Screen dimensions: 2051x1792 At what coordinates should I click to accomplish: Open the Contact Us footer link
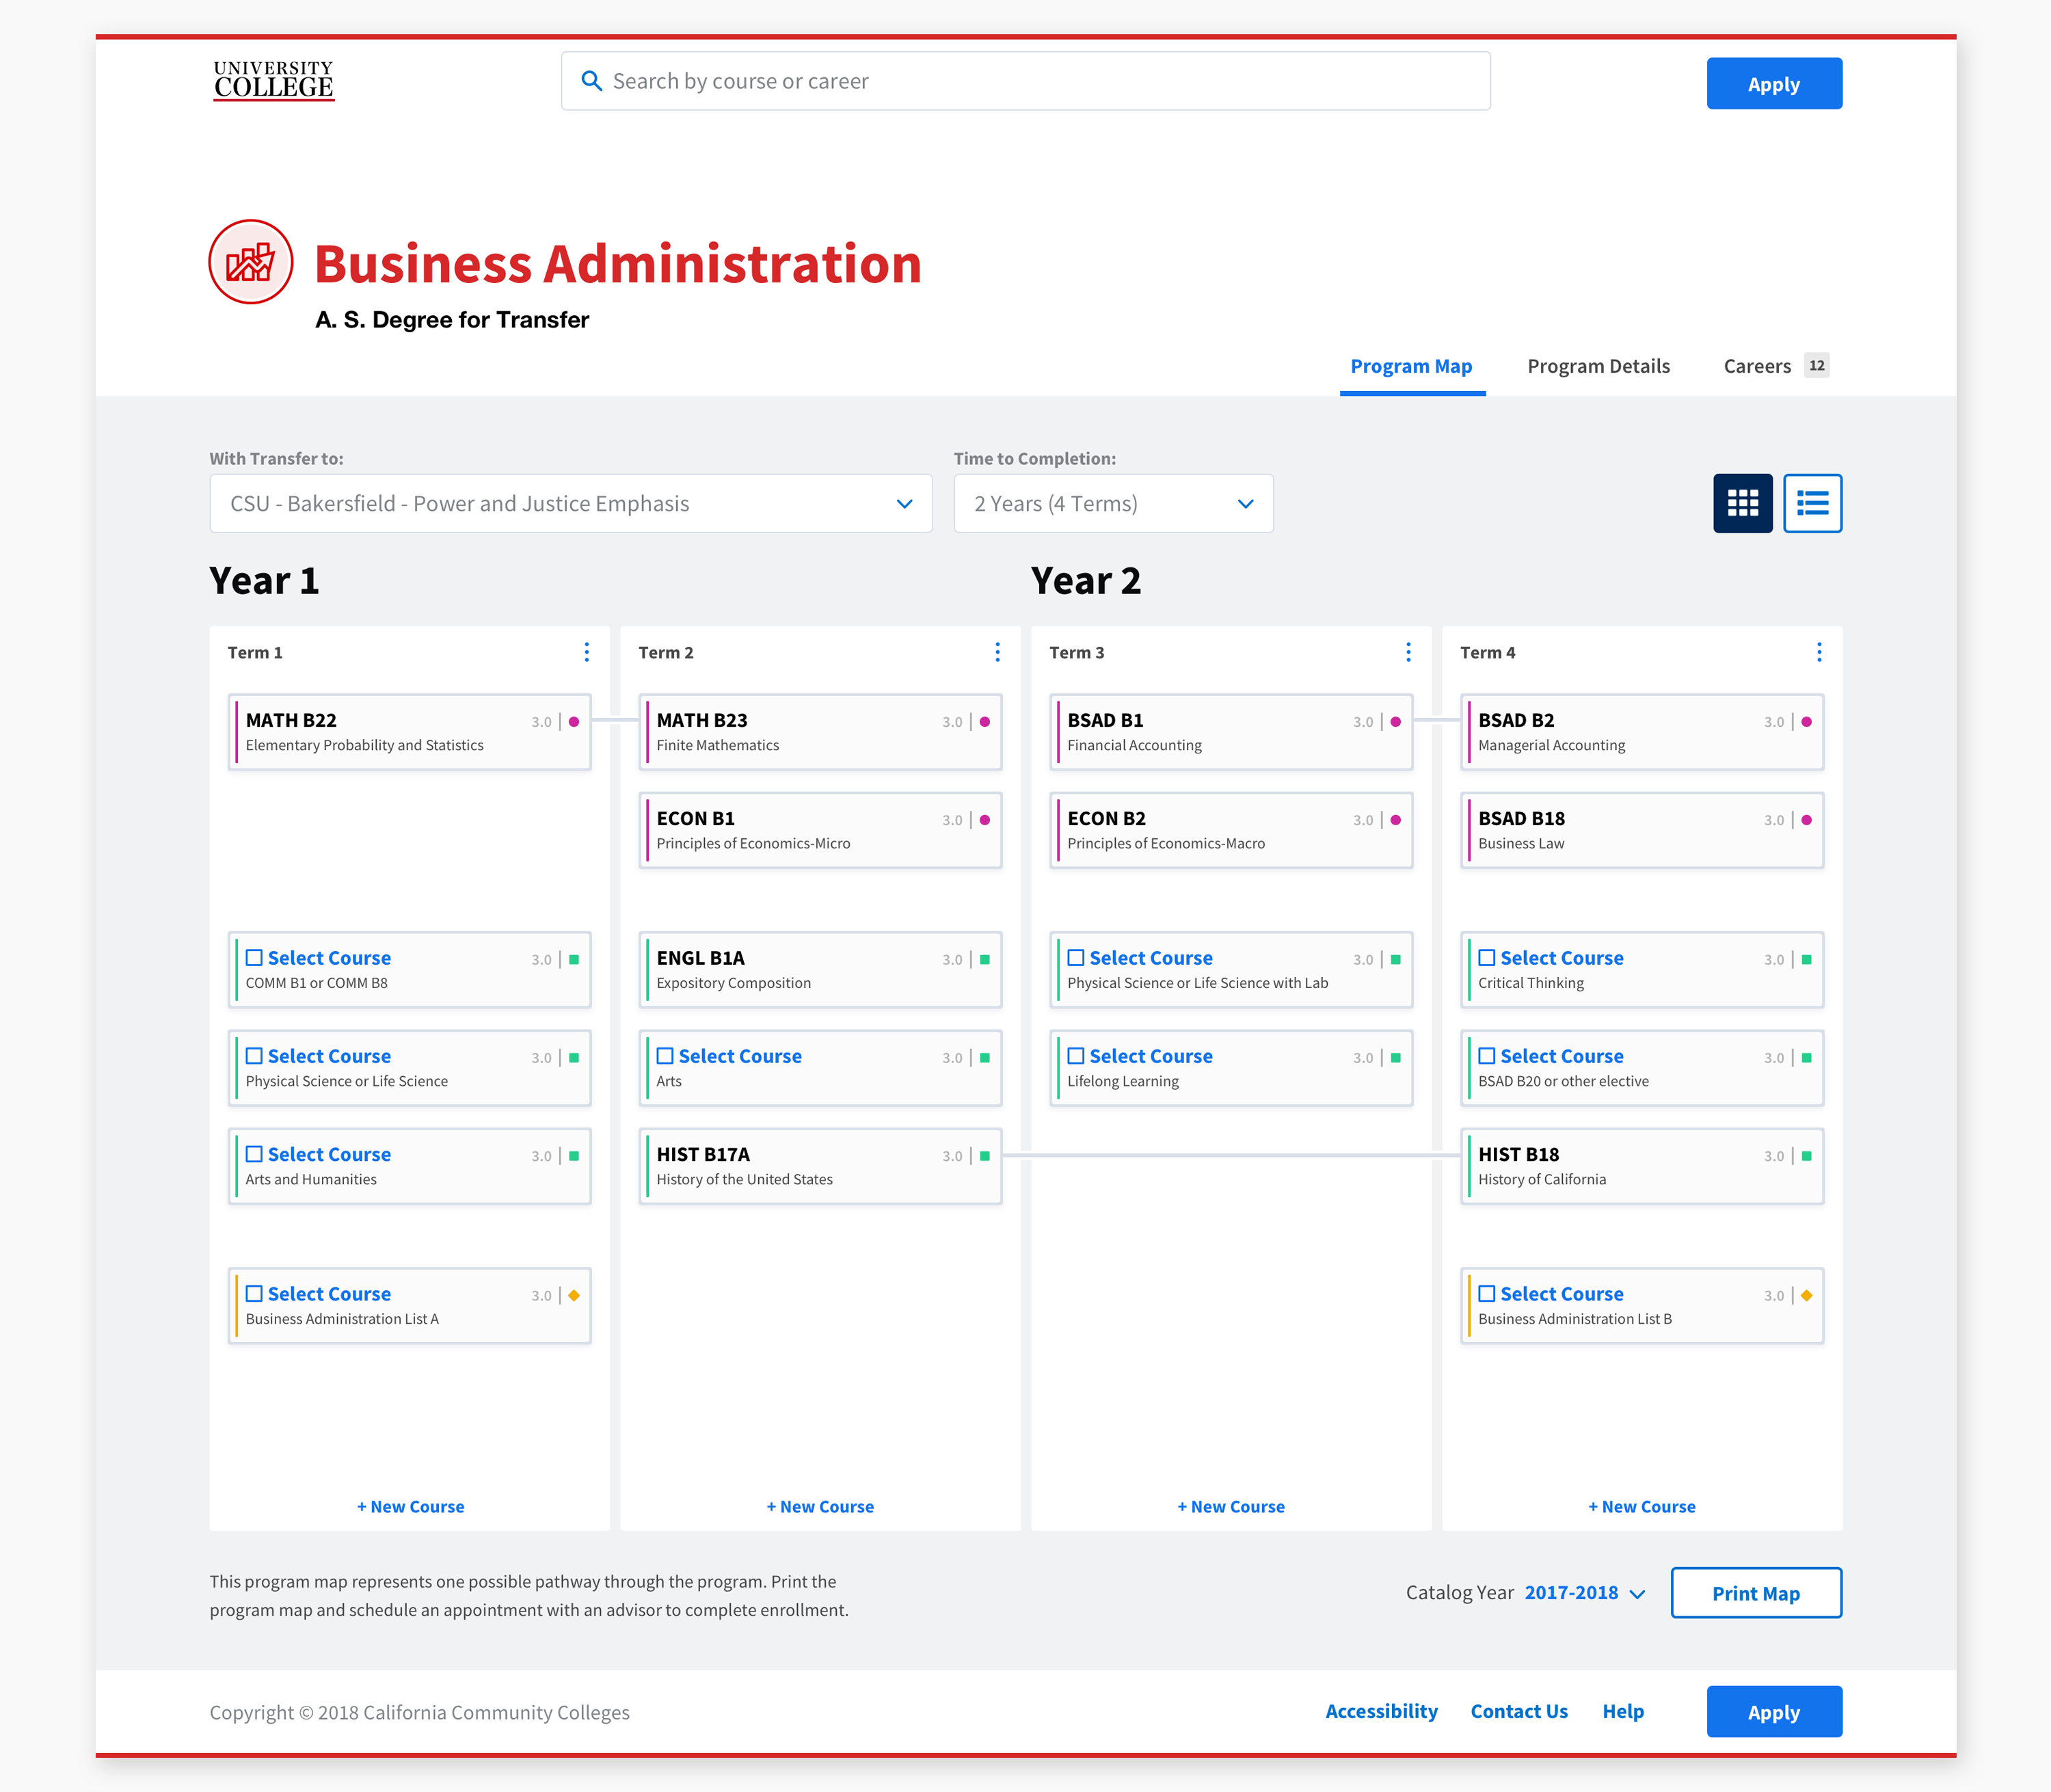click(1519, 1711)
